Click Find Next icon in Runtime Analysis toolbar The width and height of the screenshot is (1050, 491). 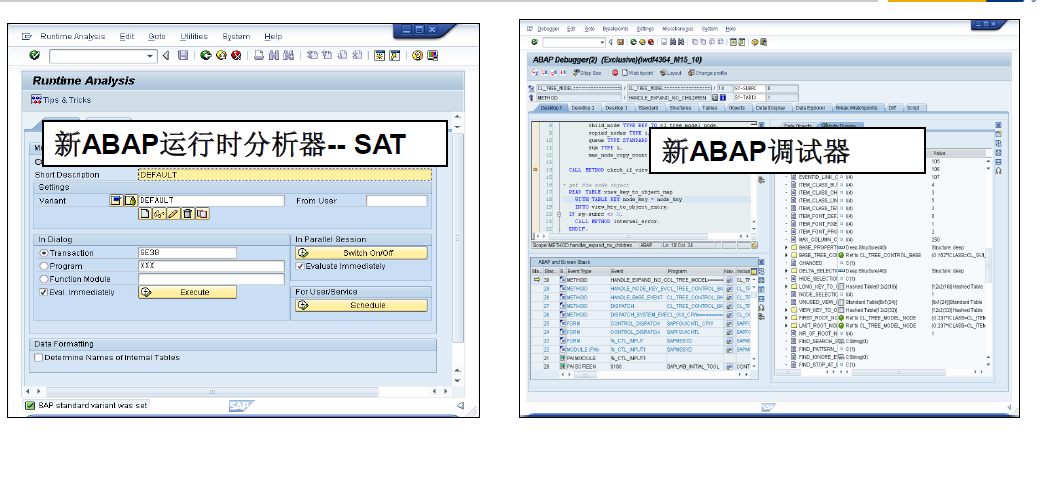tap(289, 56)
